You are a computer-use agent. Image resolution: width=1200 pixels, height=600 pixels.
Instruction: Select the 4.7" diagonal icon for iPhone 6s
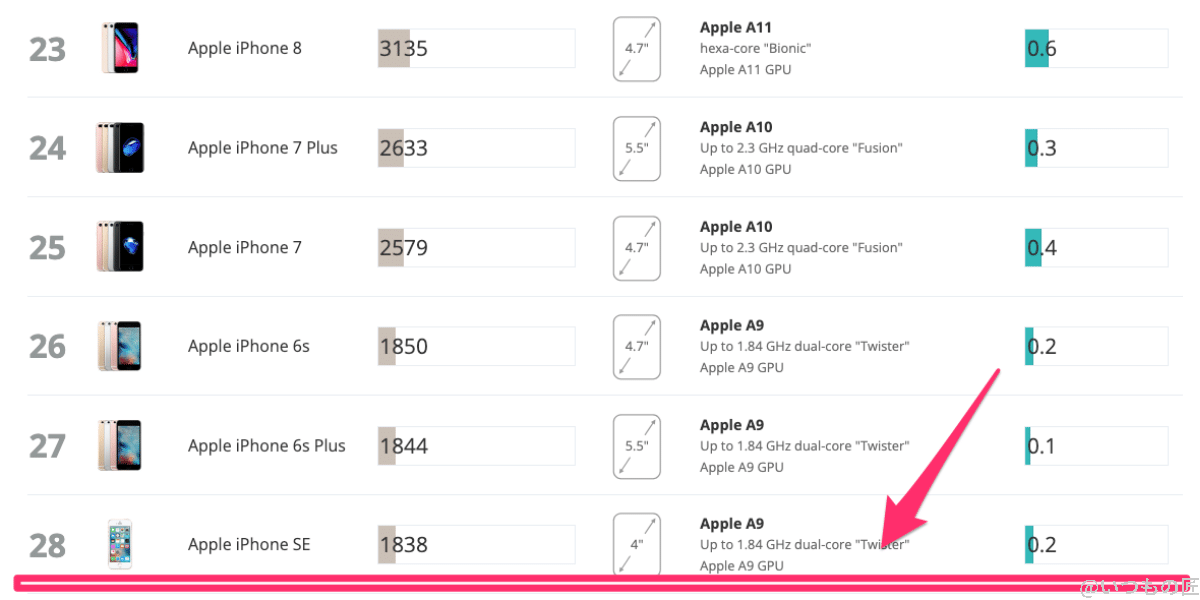pos(637,347)
